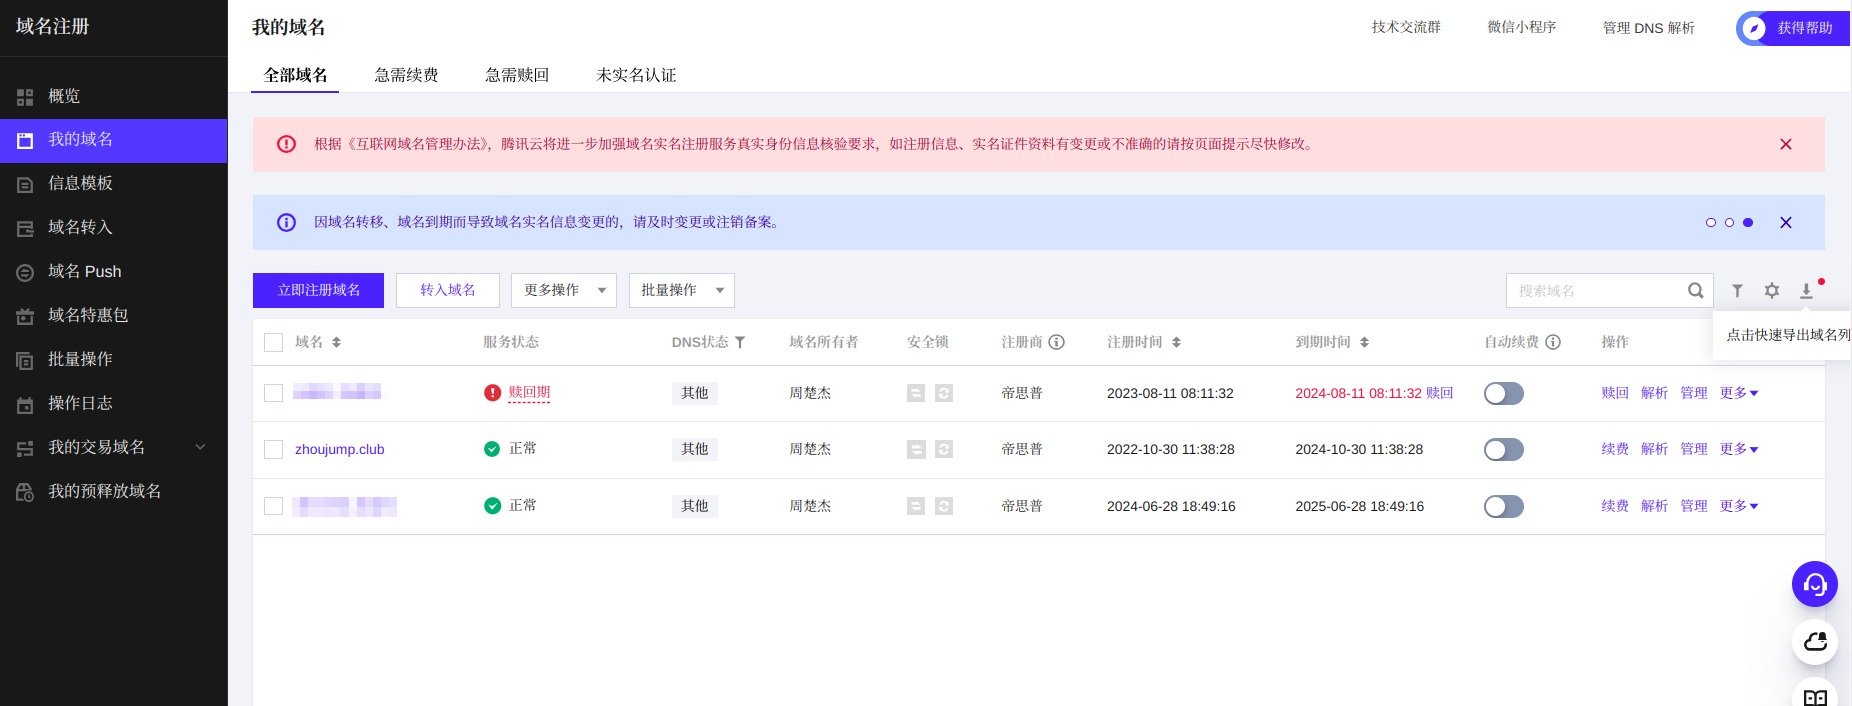Click the search magnifier icon

[x=1695, y=290]
